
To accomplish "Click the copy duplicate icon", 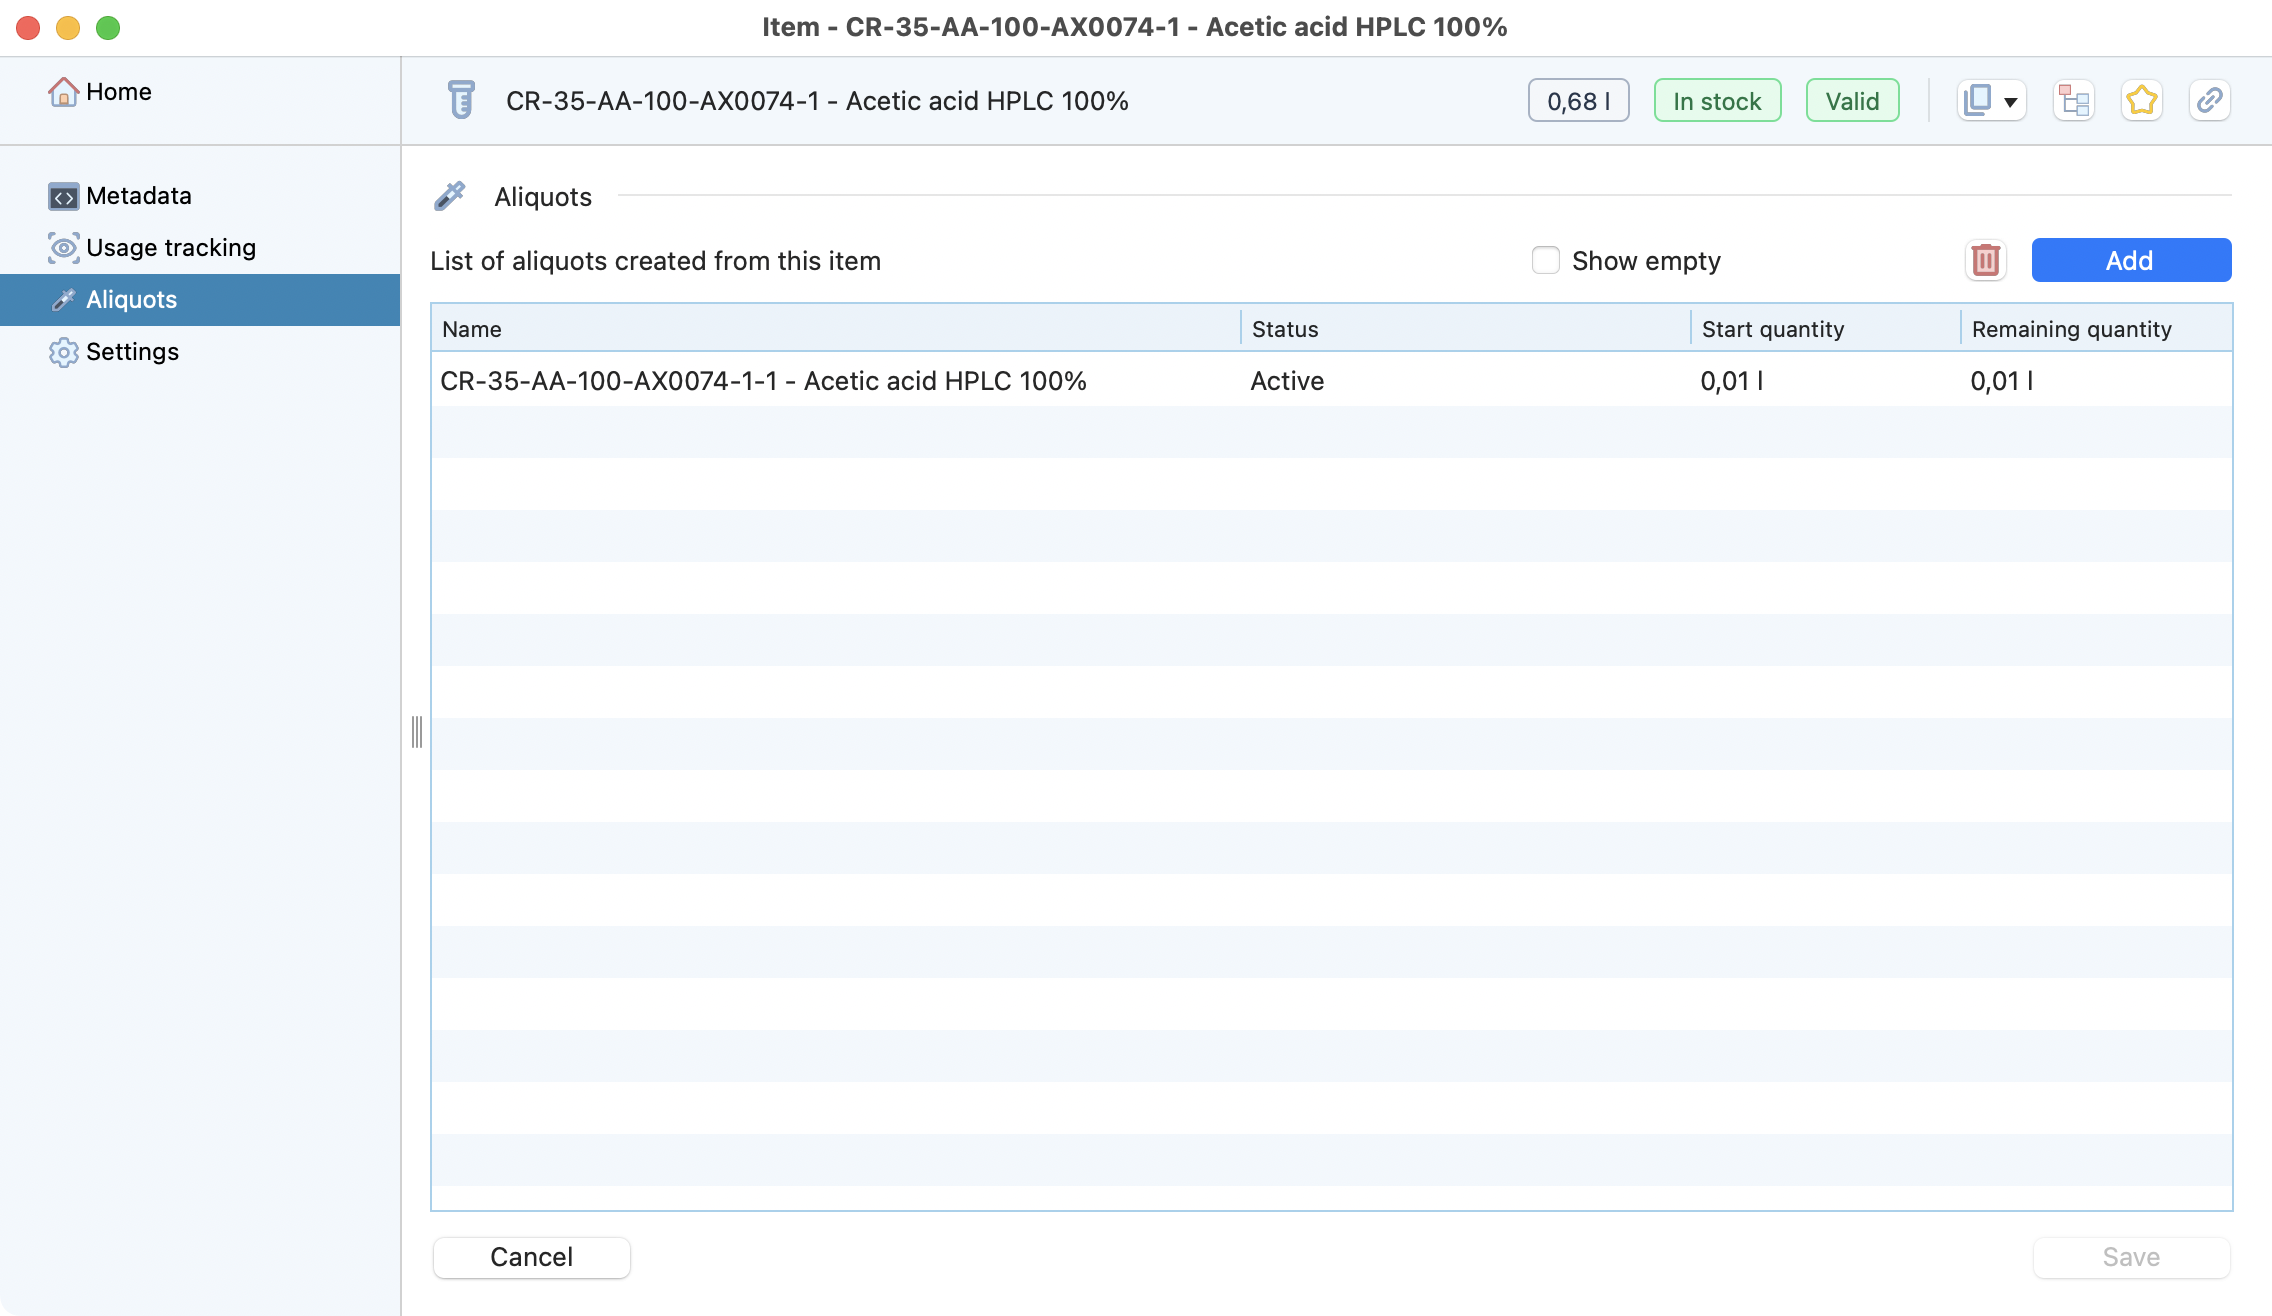I will [x=1978, y=101].
